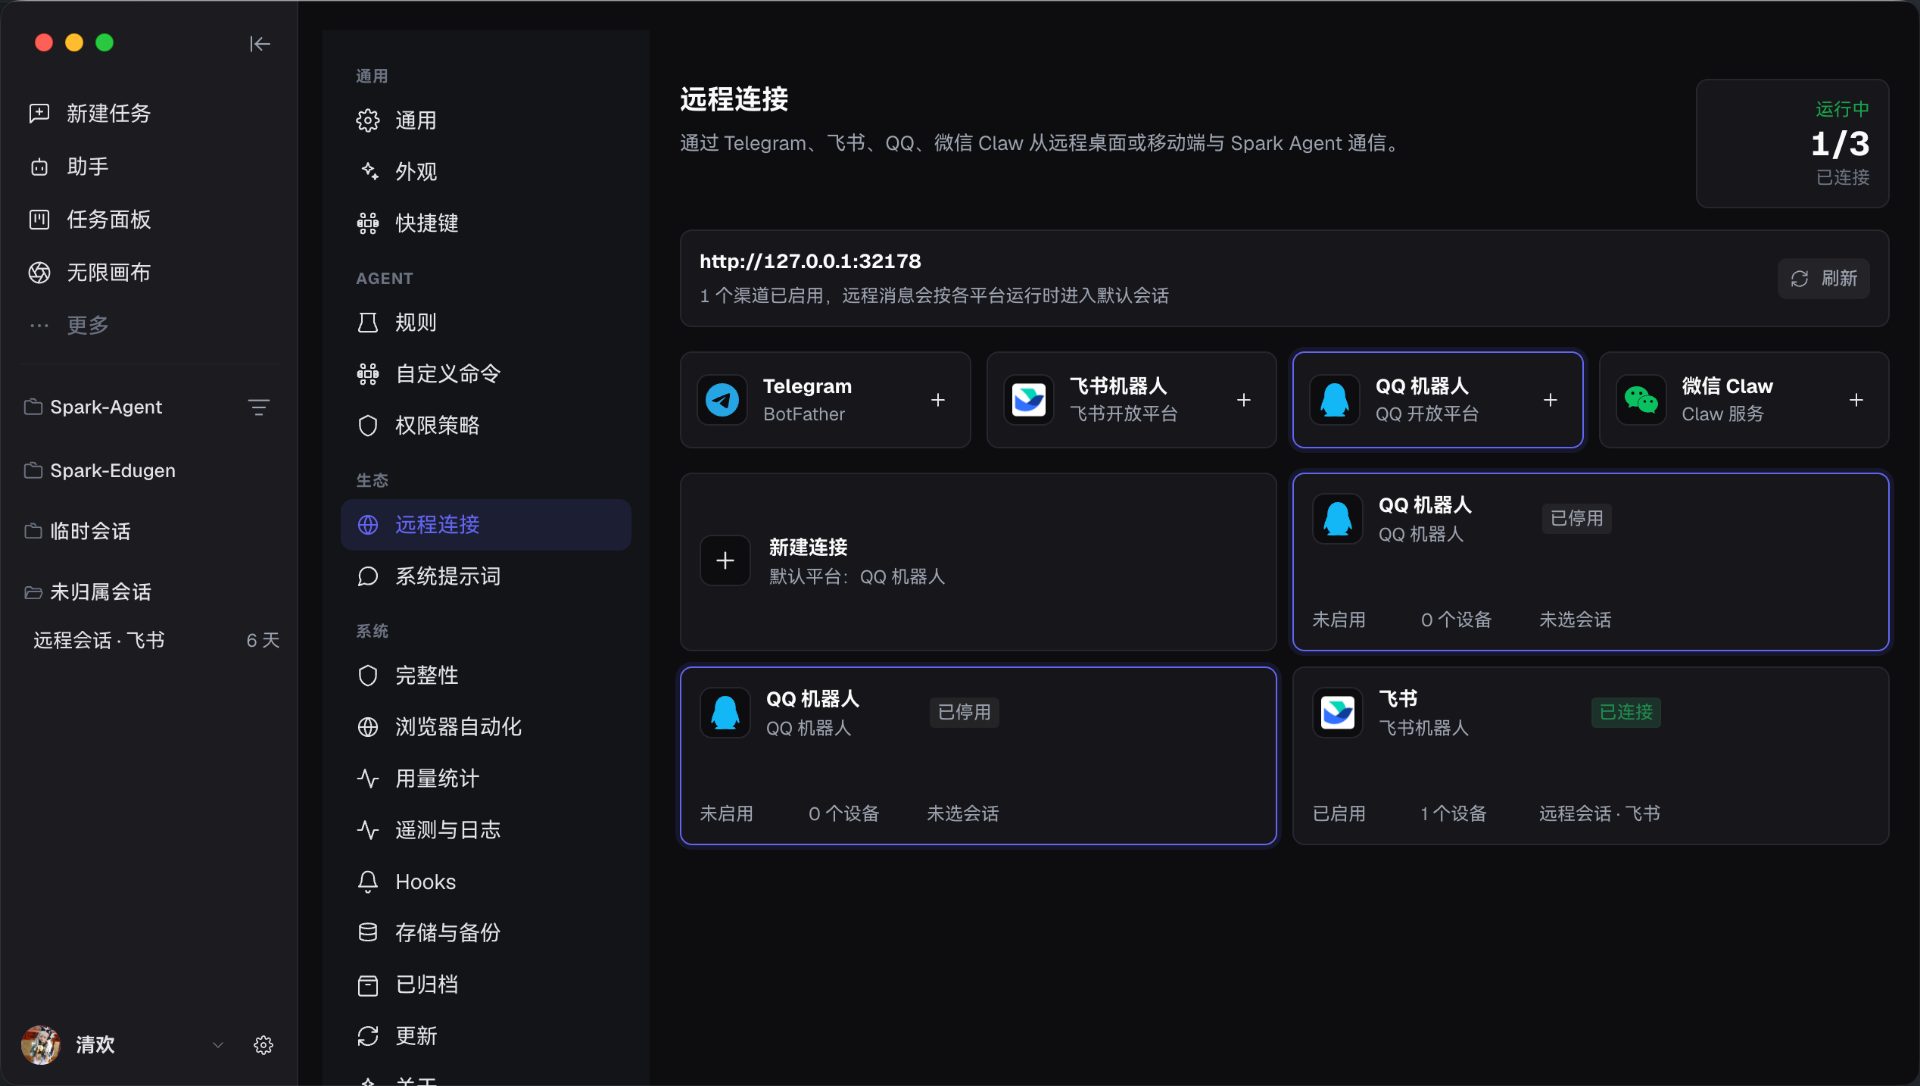Collapse the left sidebar with the arrow icon
The height and width of the screenshot is (1086, 1920).
260,43
